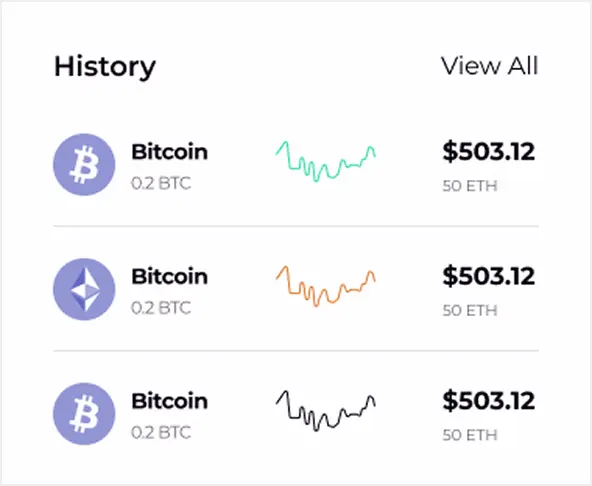Image resolution: width=592 pixels, height=486 pixels.
Task: Click the View All link
Action: pos(489,66)
